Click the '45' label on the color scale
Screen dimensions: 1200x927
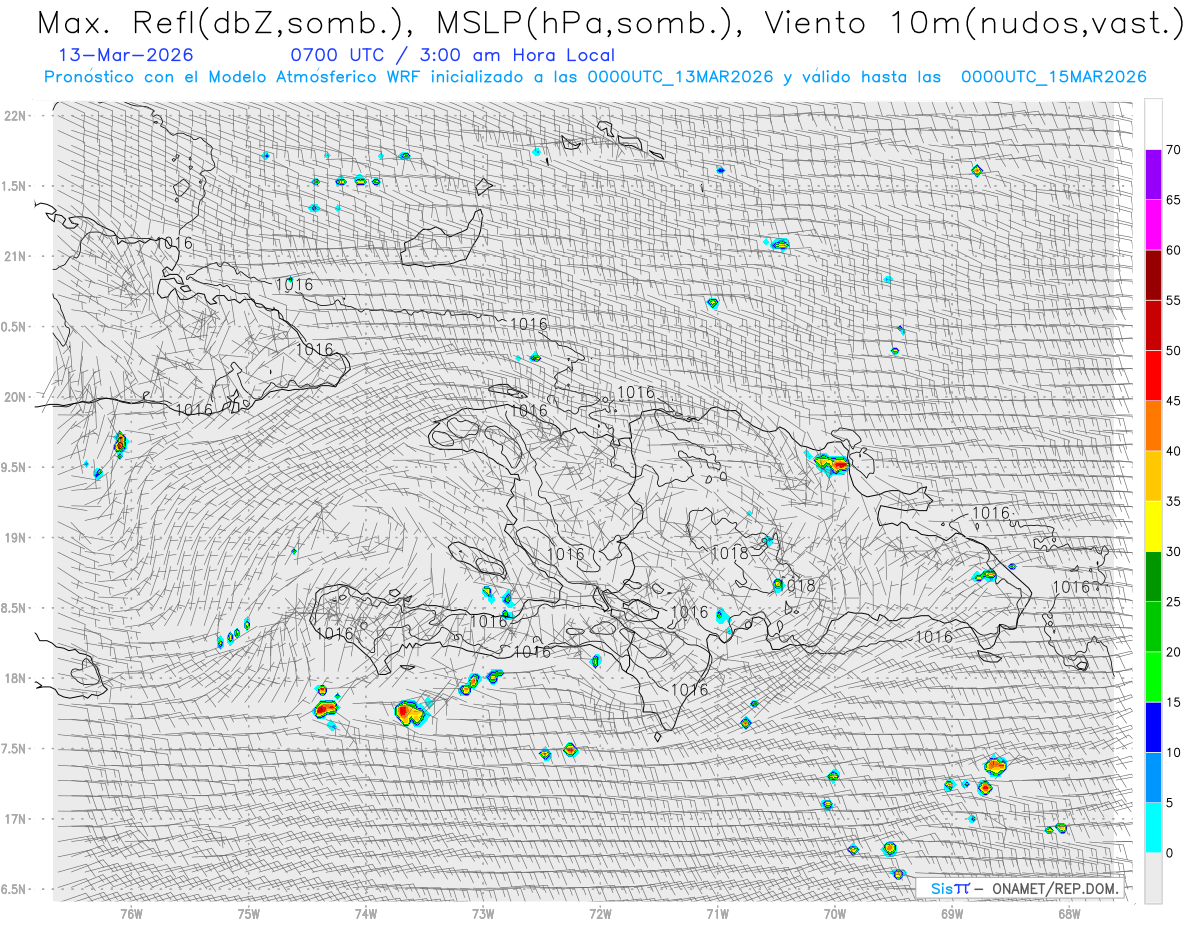pyautogui.click(x=1174, y=401)
